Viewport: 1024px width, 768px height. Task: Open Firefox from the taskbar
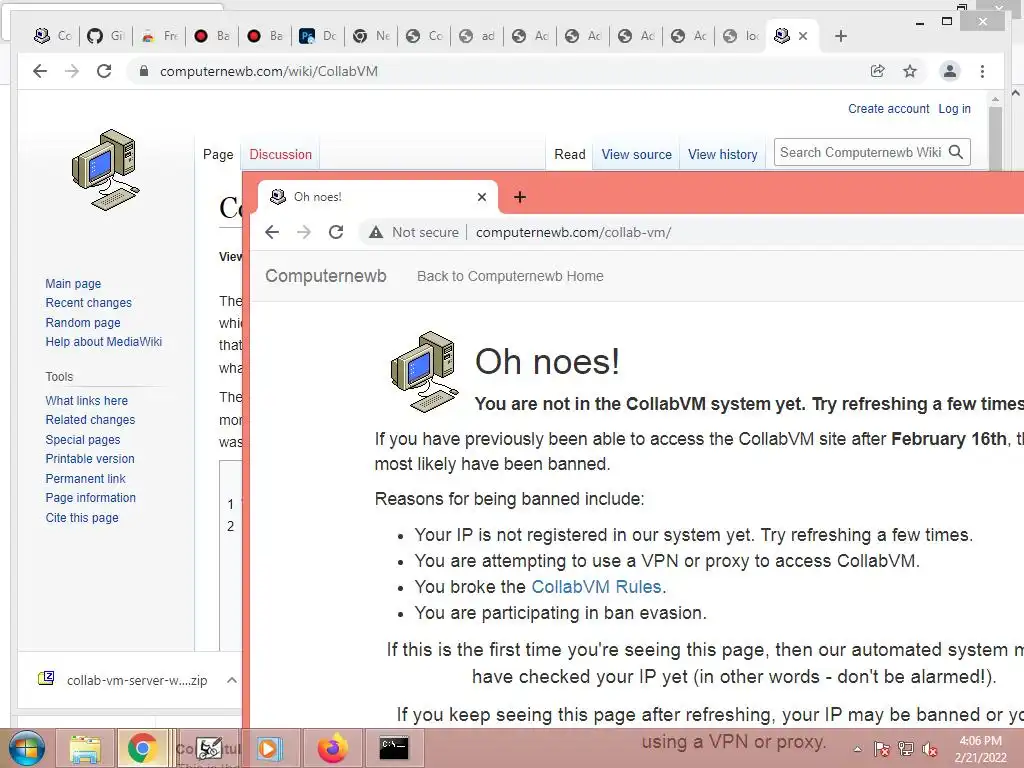coord(332,748)
